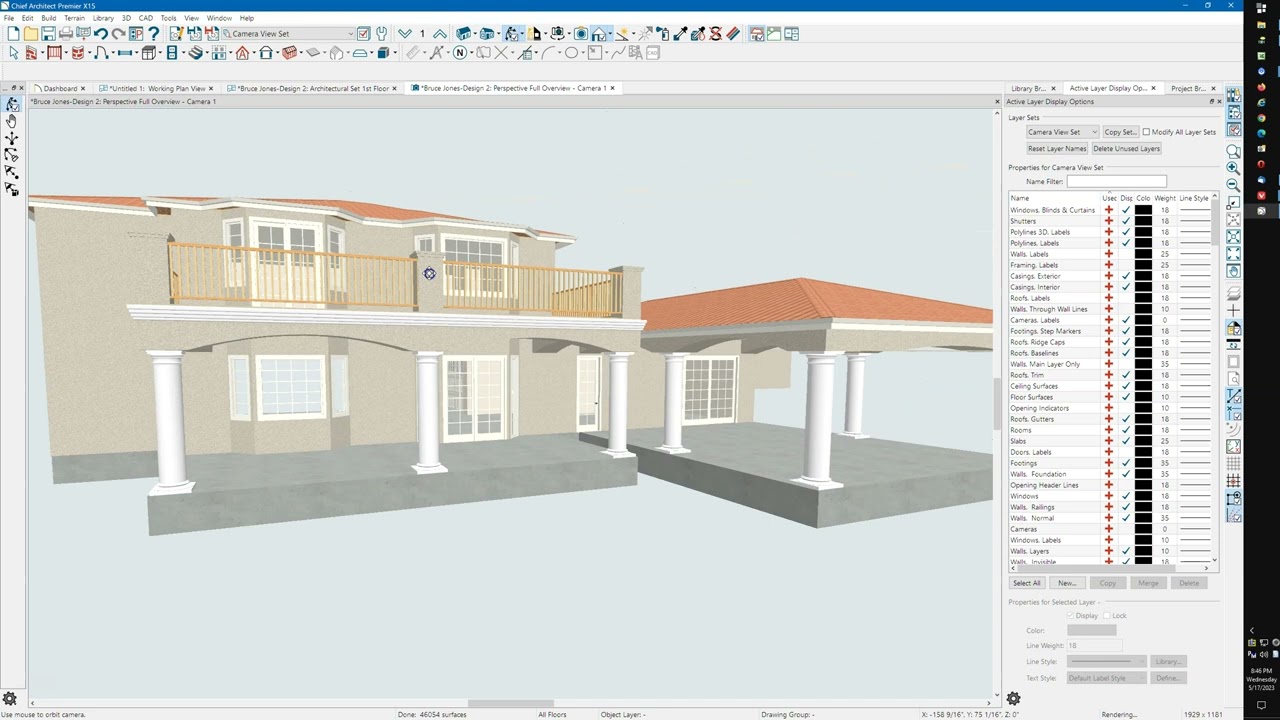Open the Layer Sets Camera View Set dropdown
This screenshot has height=720, width=1280.
pos(1062,132)
